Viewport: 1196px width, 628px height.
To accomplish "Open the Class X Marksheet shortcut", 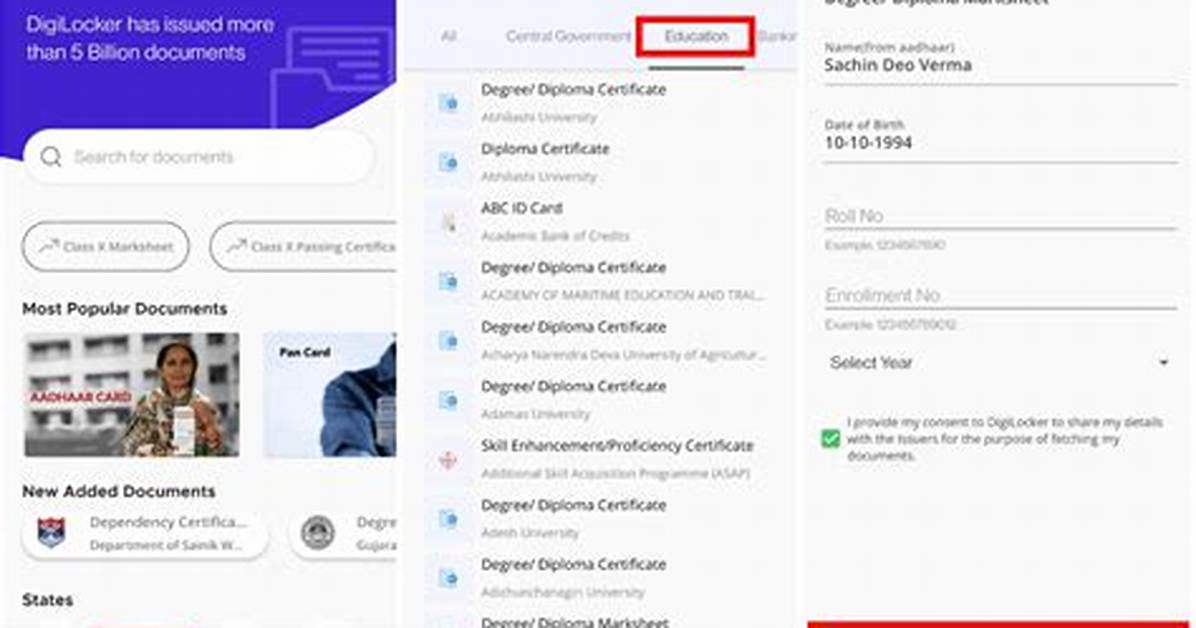I will (x=105, y=246).
